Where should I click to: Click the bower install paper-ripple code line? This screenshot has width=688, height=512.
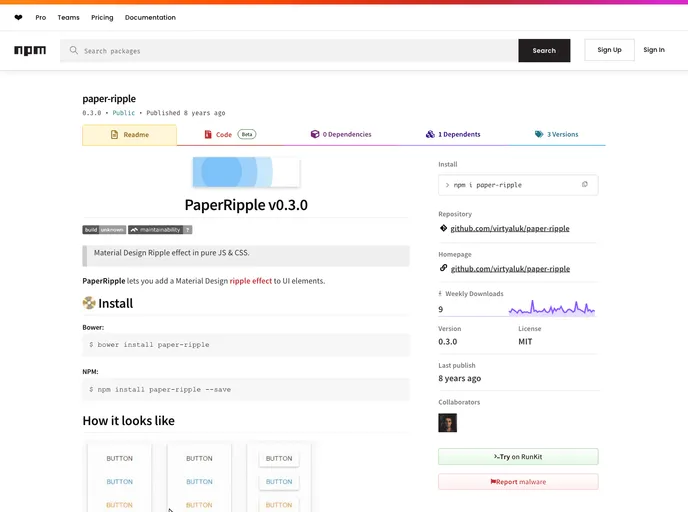(x=149, y=345)
